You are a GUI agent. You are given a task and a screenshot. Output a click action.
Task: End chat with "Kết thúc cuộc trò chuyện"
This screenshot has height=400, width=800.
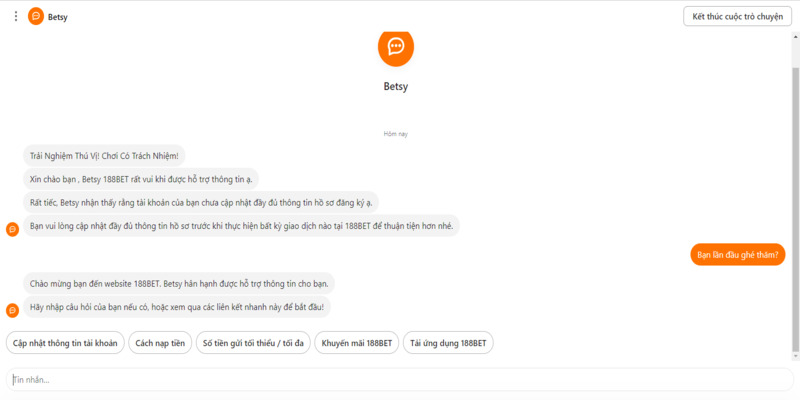pyautogui.click(x=738, y=16)
